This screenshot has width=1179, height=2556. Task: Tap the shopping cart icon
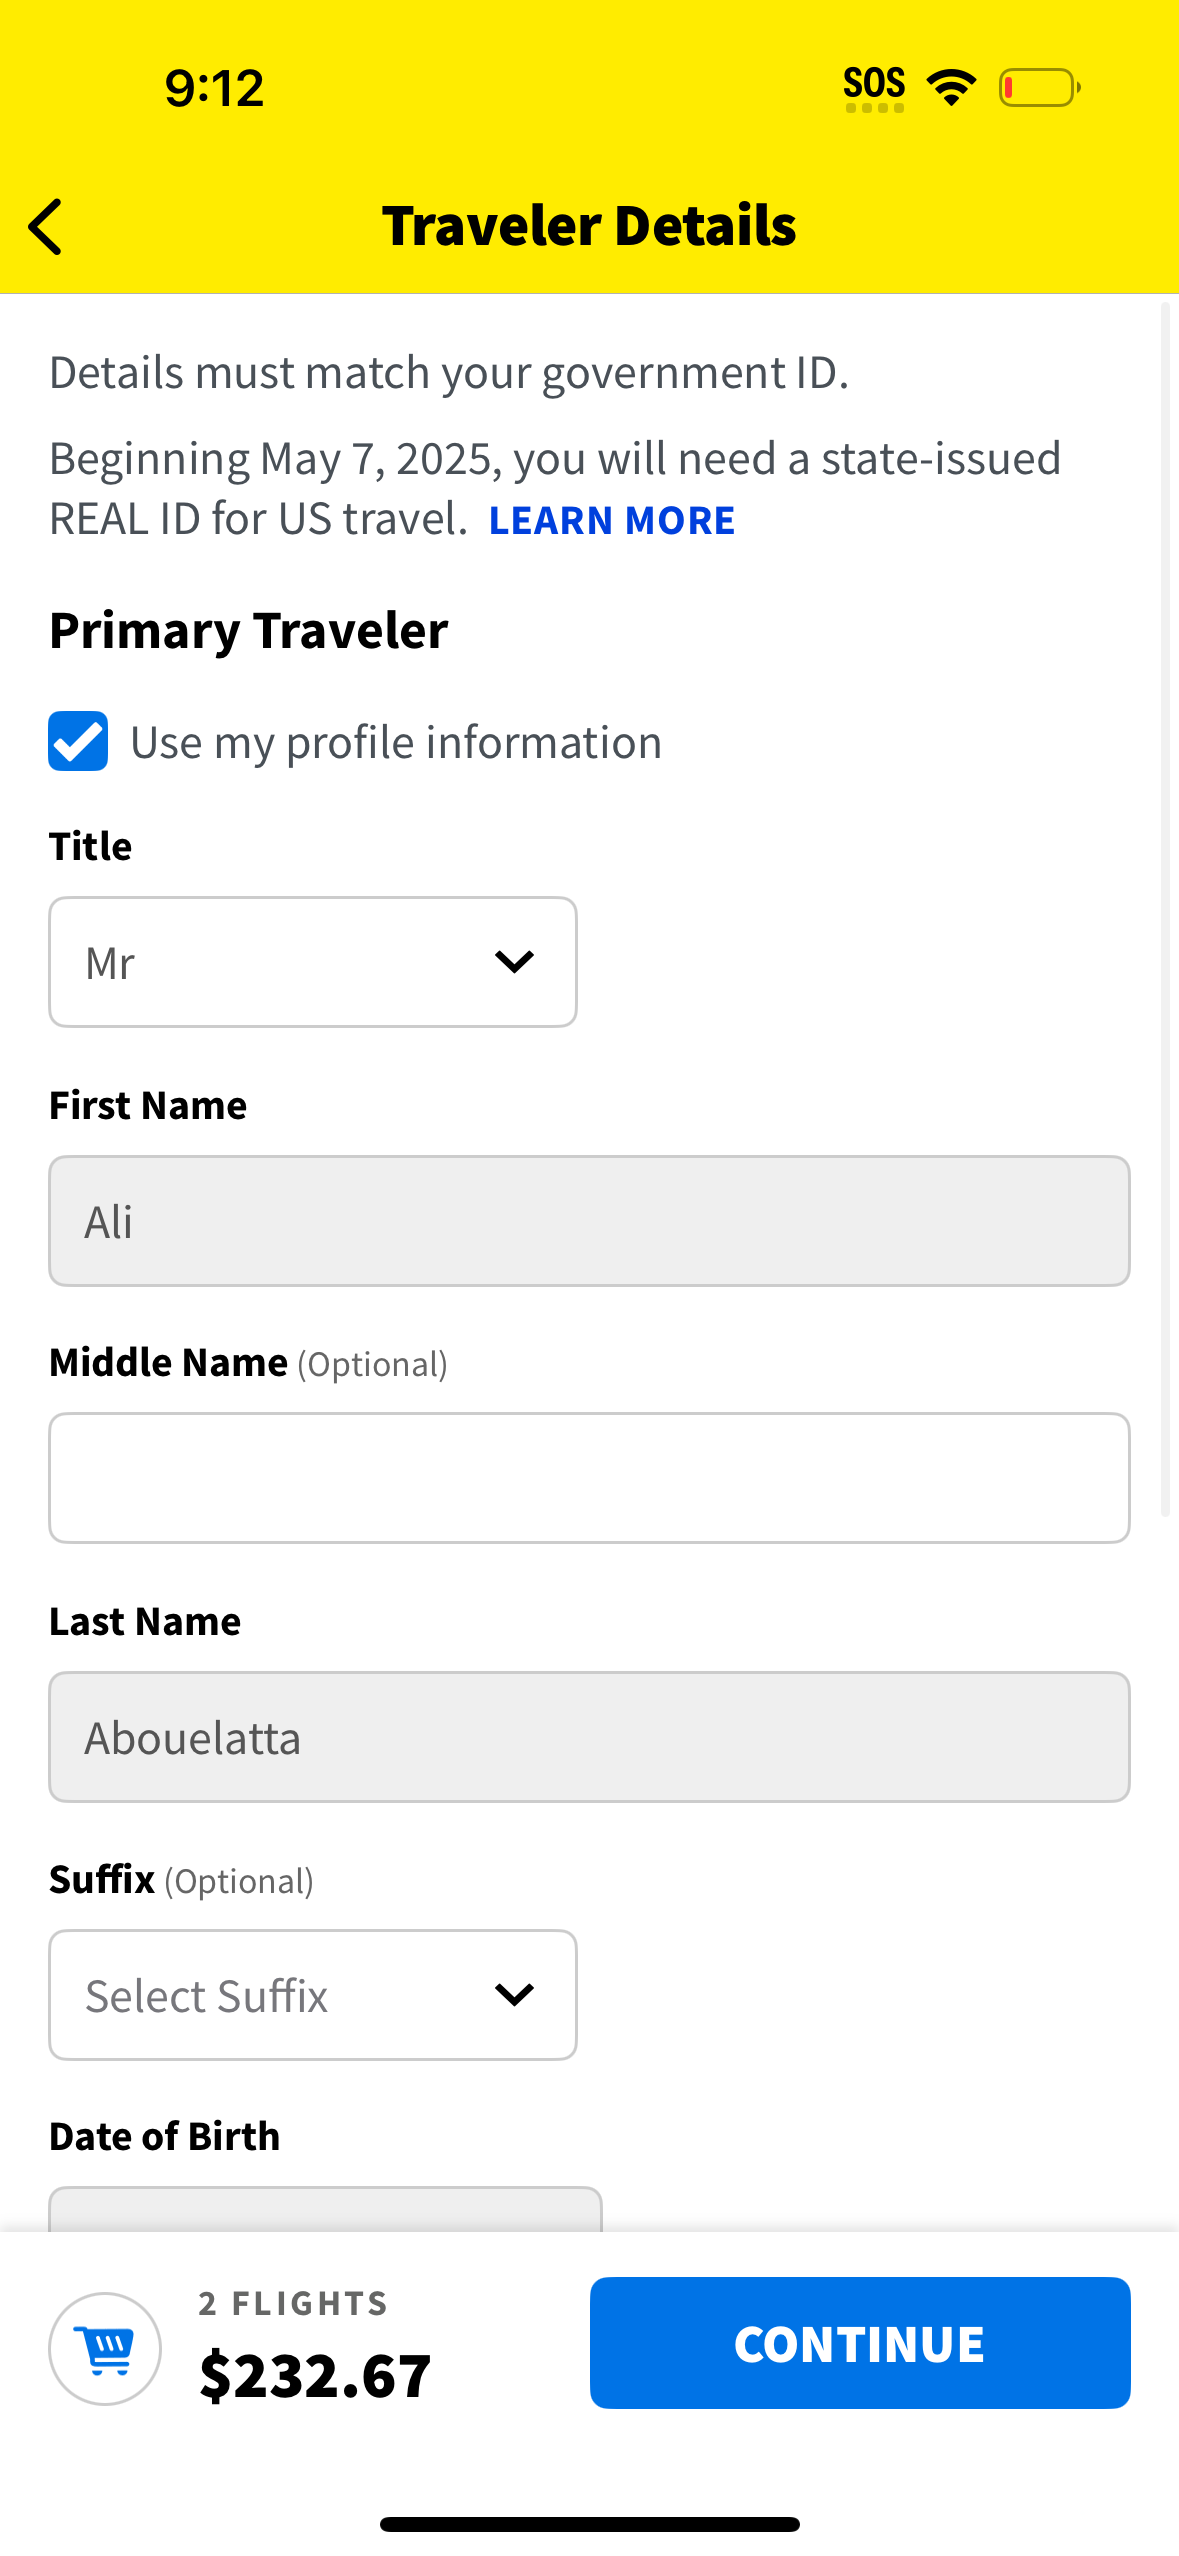tap(104, 2348)
